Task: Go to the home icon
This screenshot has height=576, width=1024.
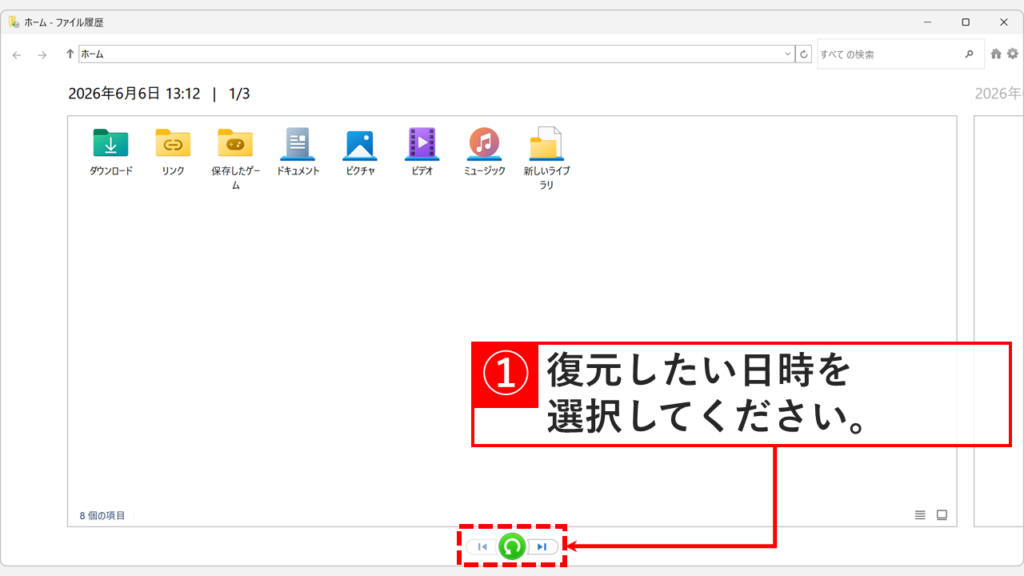Action: [996, 54]
